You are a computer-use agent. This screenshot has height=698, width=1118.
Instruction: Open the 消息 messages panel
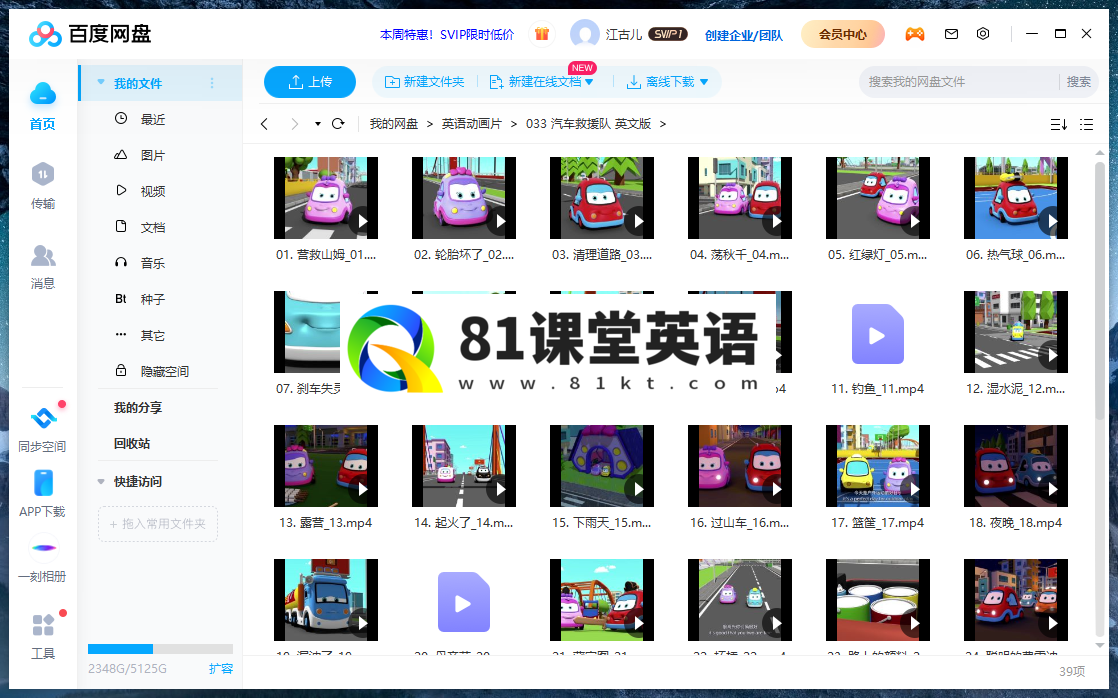pos(43,255)
